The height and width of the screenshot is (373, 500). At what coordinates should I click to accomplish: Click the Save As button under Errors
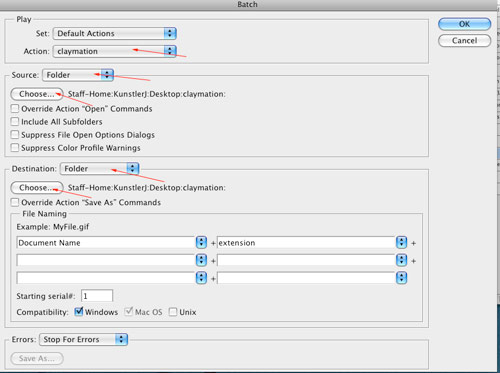click(x=37, y=359)
